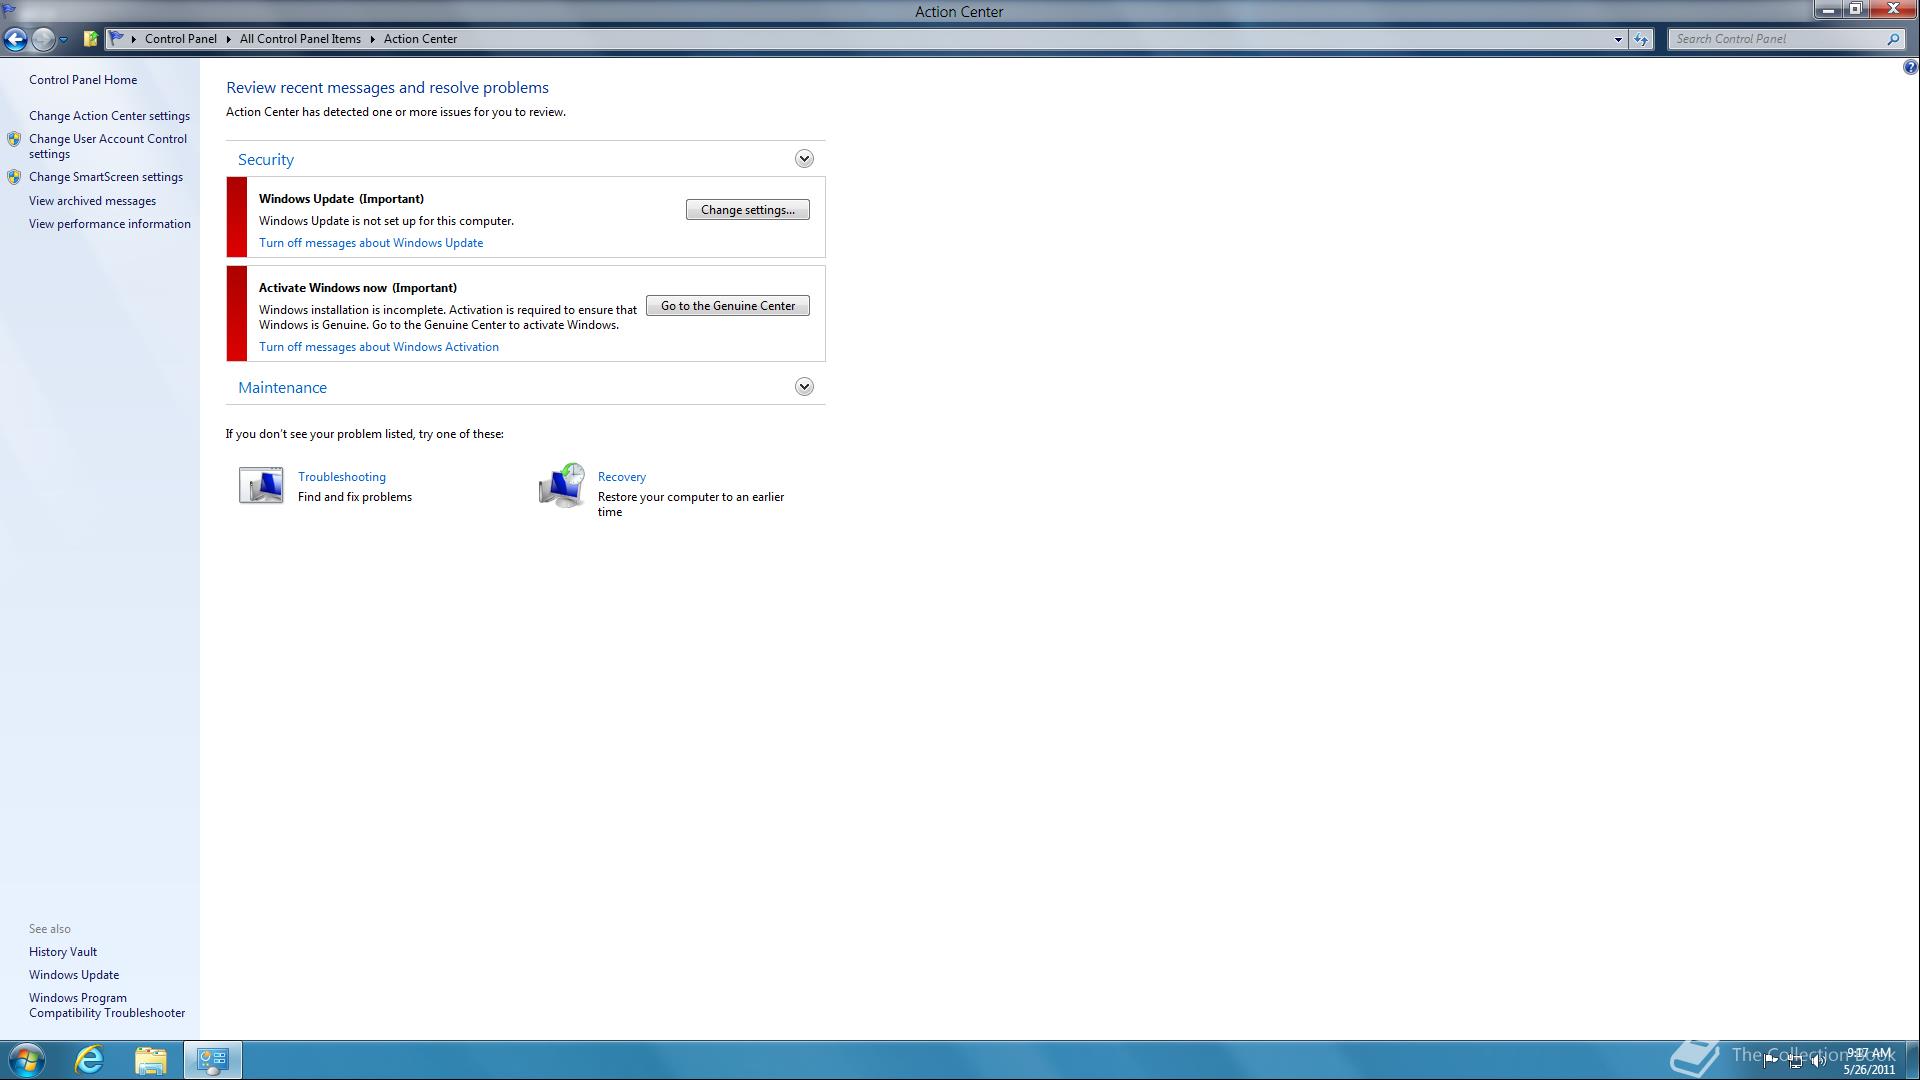Screen dimensions: 1920x1080
Task: Open Help via the question mark icon
Action: pyautogui.click(x=1911, y=66)
